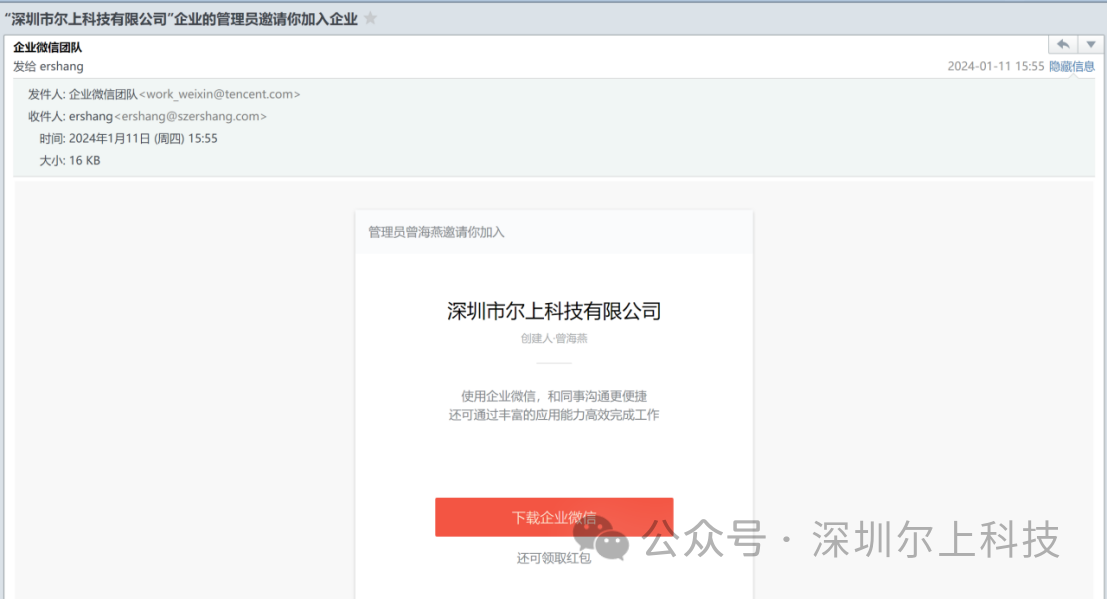Viewport: 1108px width, 599px height.
Task: Click the 创建人·曾海燕 caption
Action: click(x=554, y=338)
